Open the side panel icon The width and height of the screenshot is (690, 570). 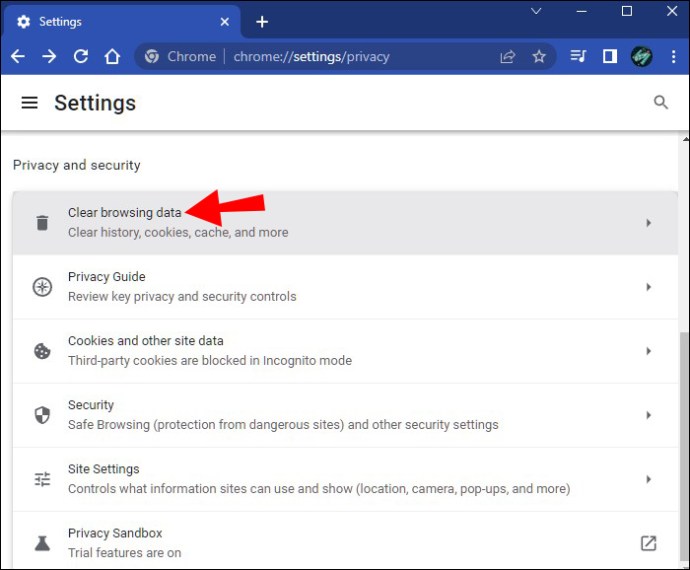[609, 56]
